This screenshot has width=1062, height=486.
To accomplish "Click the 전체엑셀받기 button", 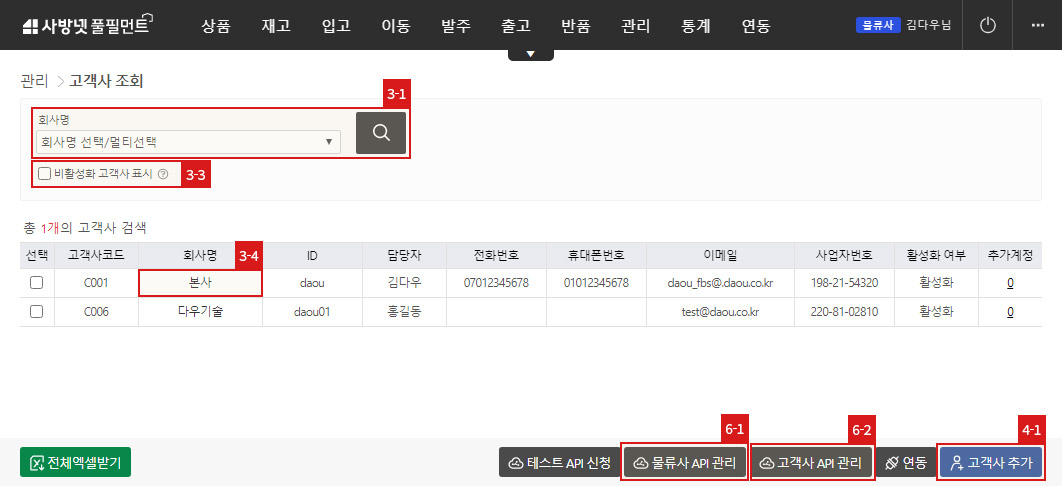I will pos(75,462).
